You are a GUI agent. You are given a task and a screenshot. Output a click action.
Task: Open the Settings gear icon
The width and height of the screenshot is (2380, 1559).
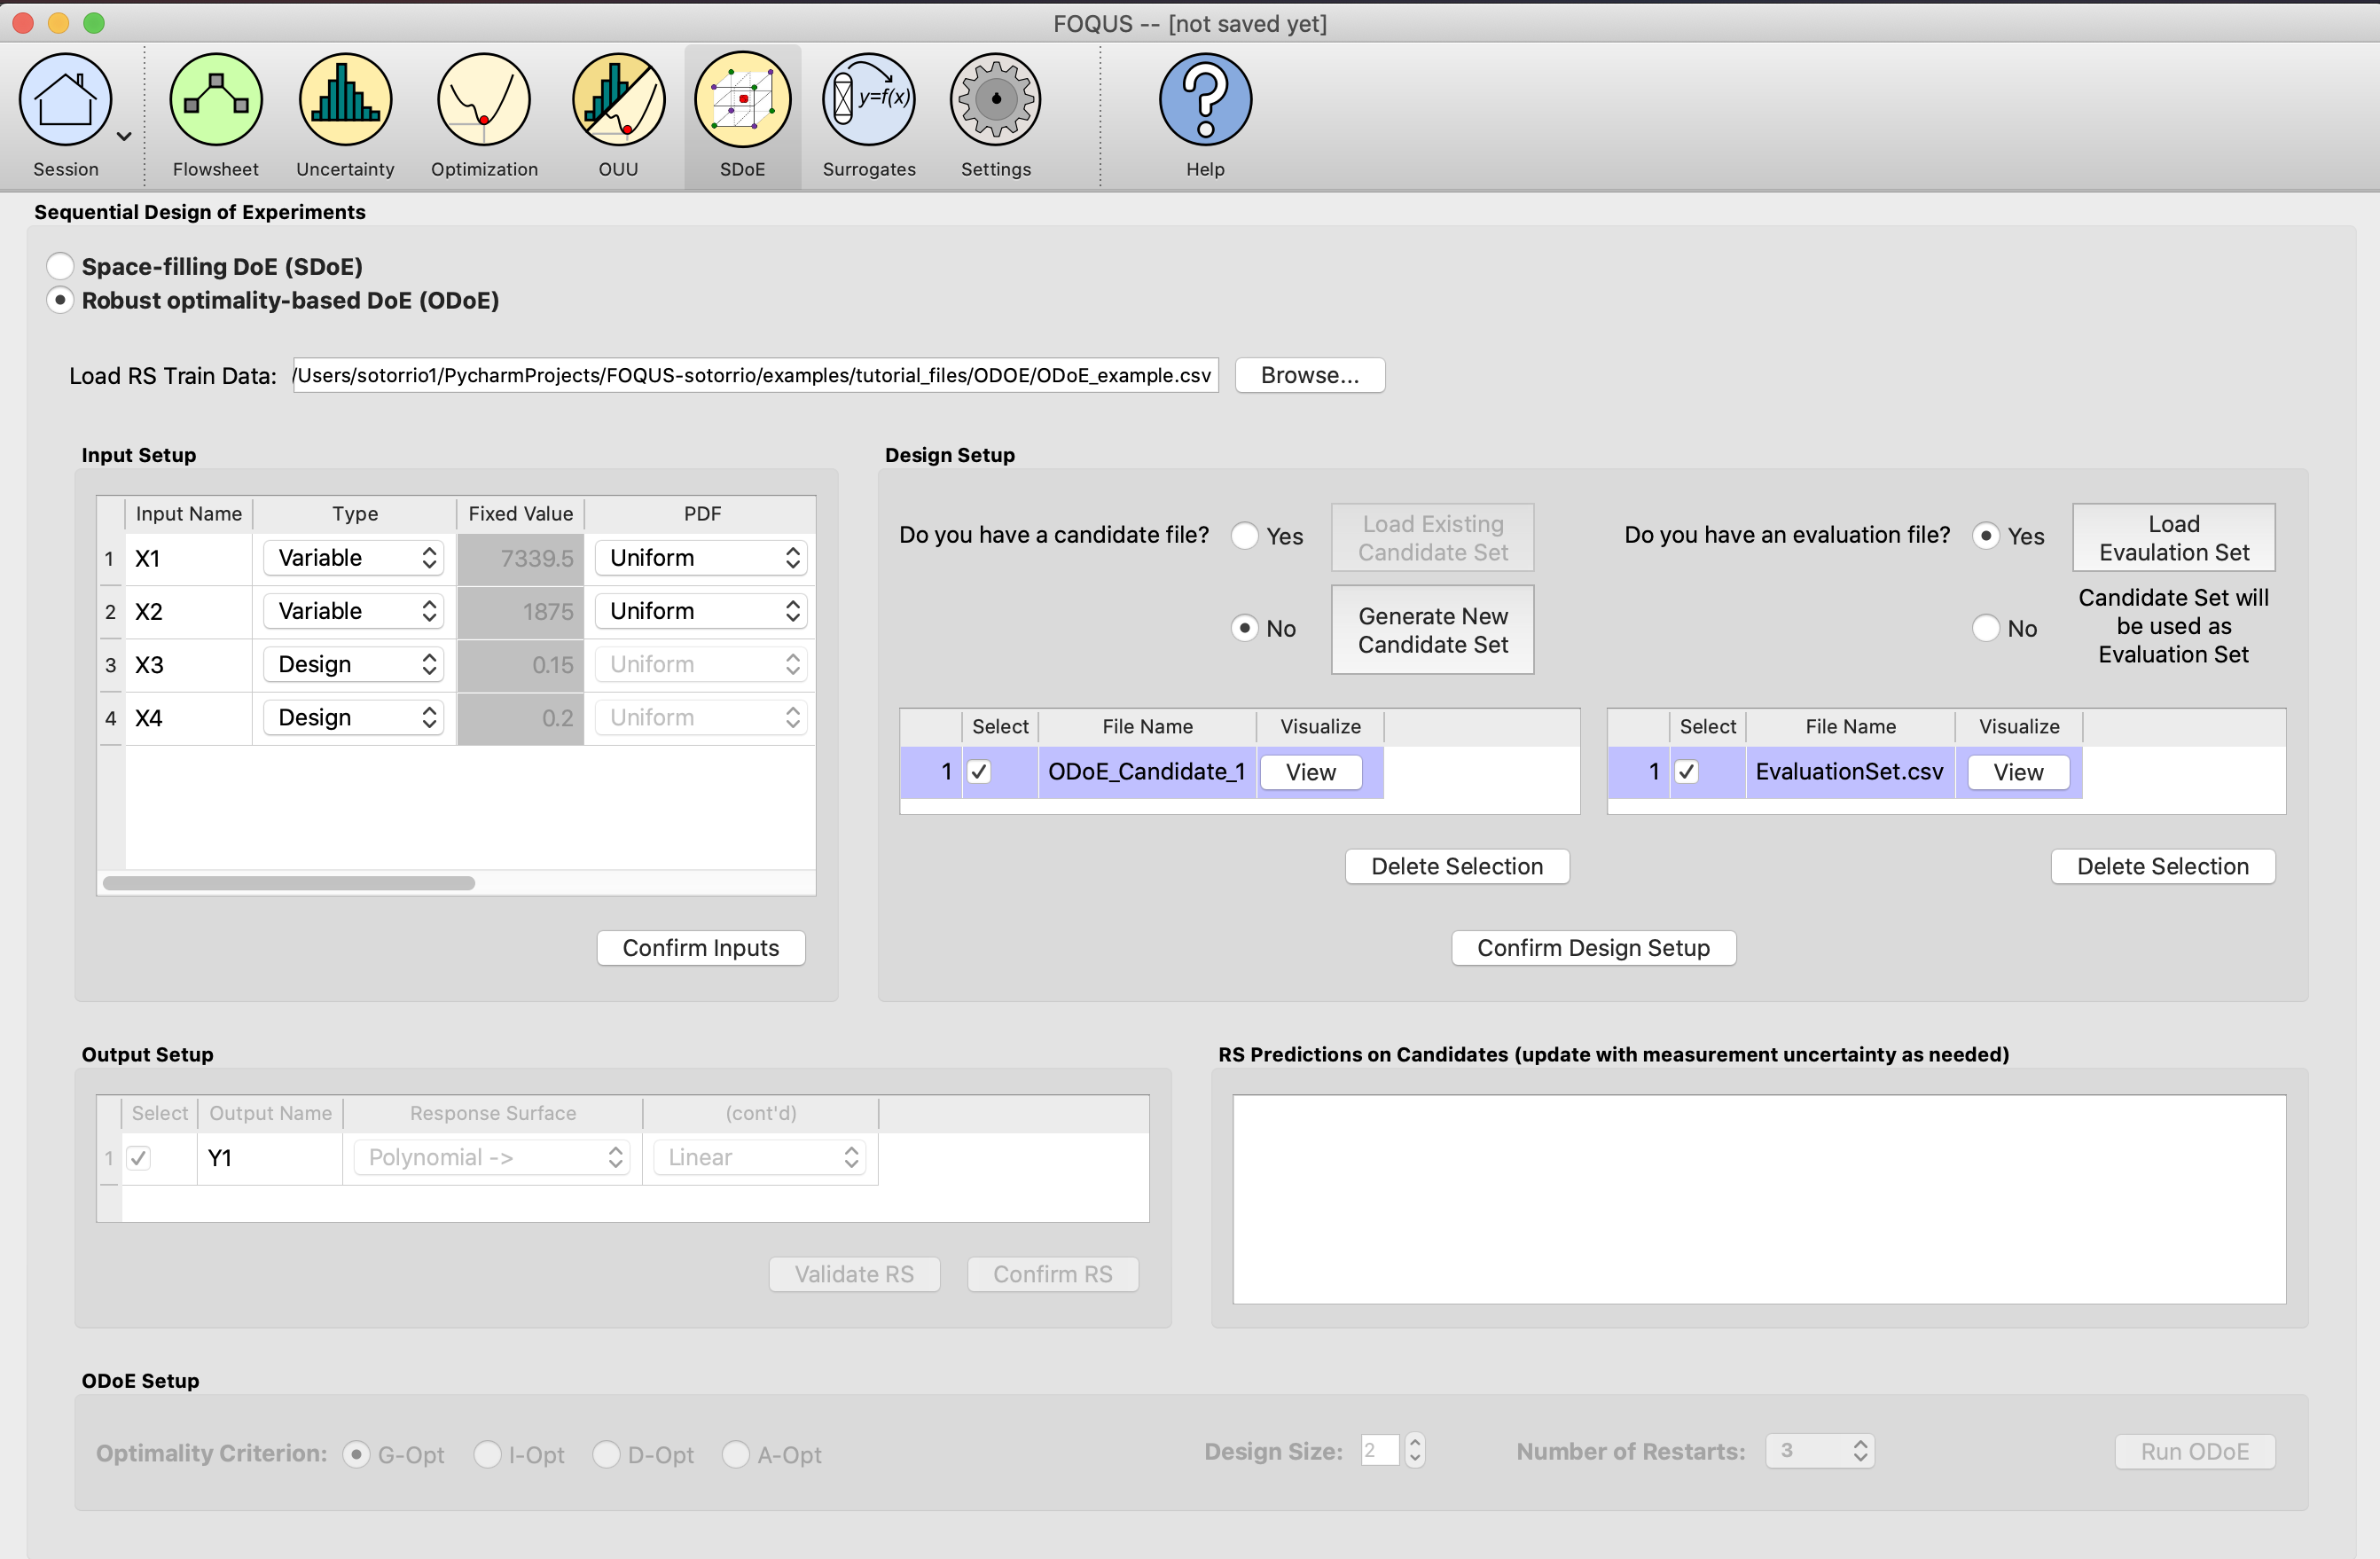click(995, 100)
